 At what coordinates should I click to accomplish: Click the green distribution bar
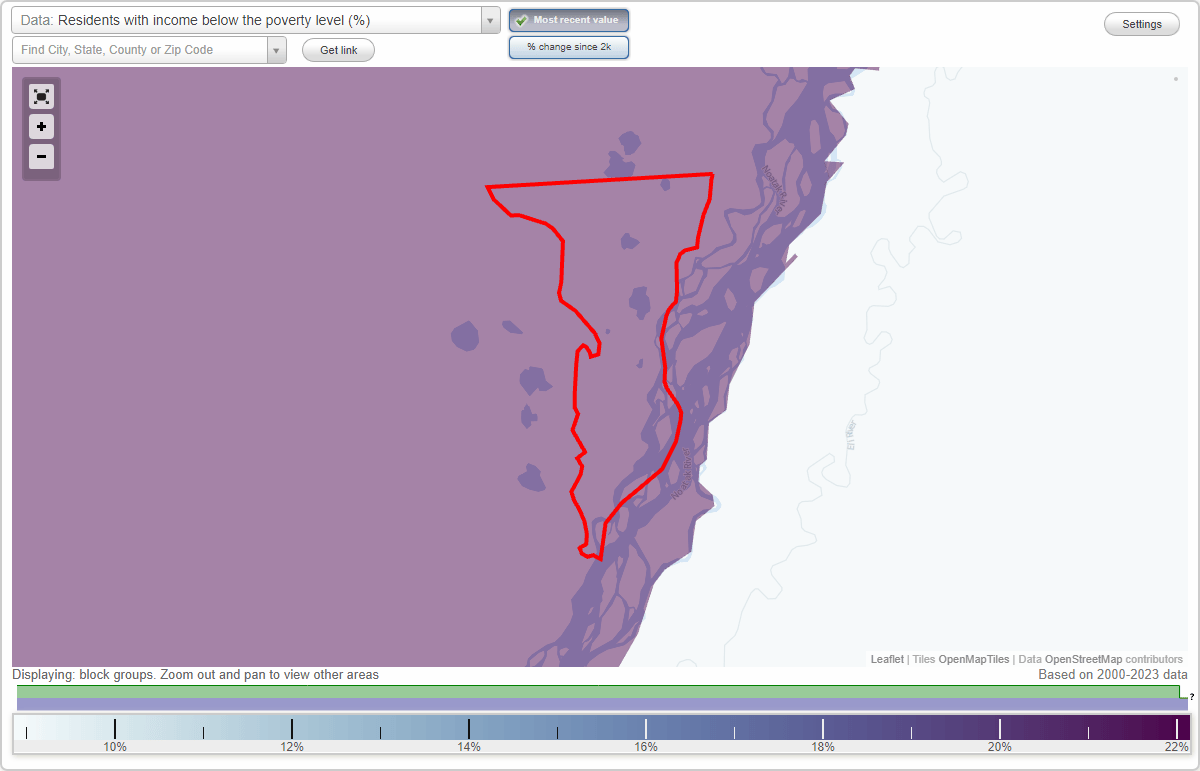pyautogui.click(x=598, y=691)
